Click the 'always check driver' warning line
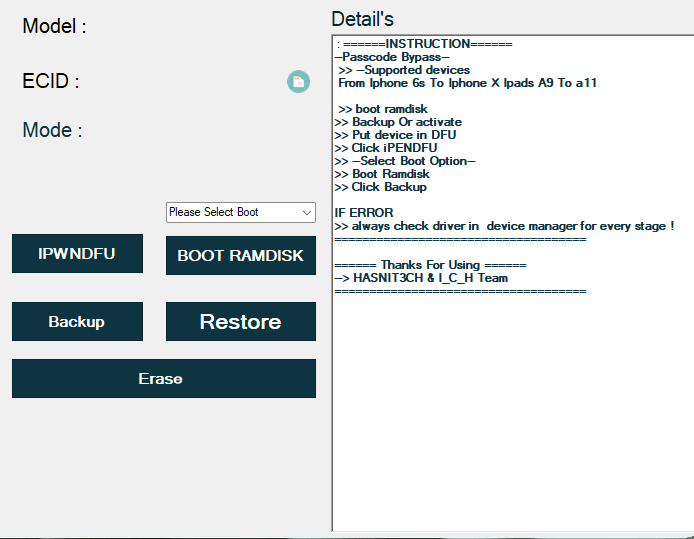This screenshot has width=694, height=539. coord(505,226)
